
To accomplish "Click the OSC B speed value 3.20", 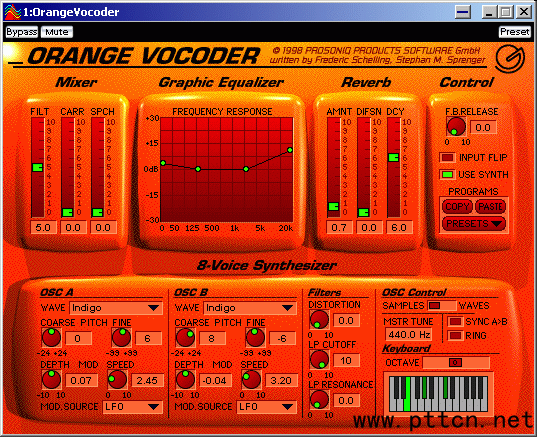I will (x=281, y=380).
